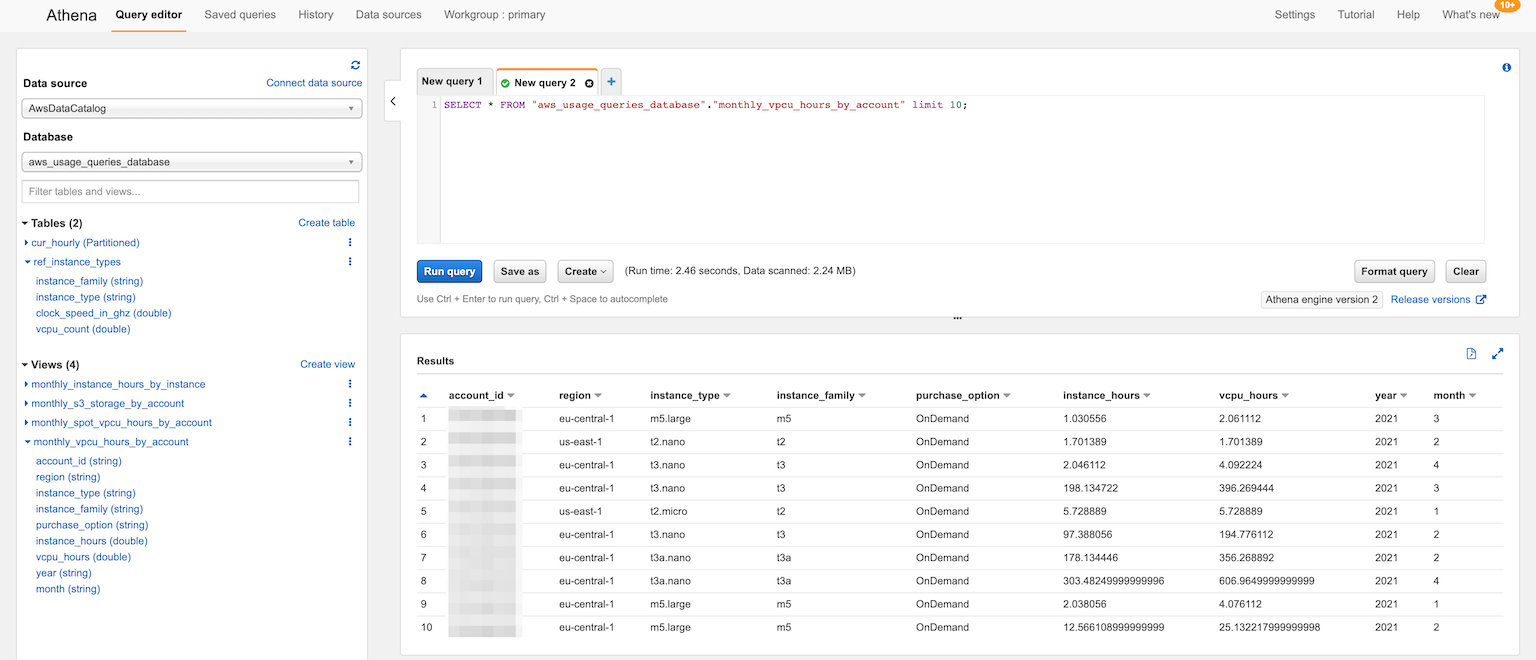Click Connect data source link
The height and width of the screenshot is (660, 1536).
coord(314,83)
